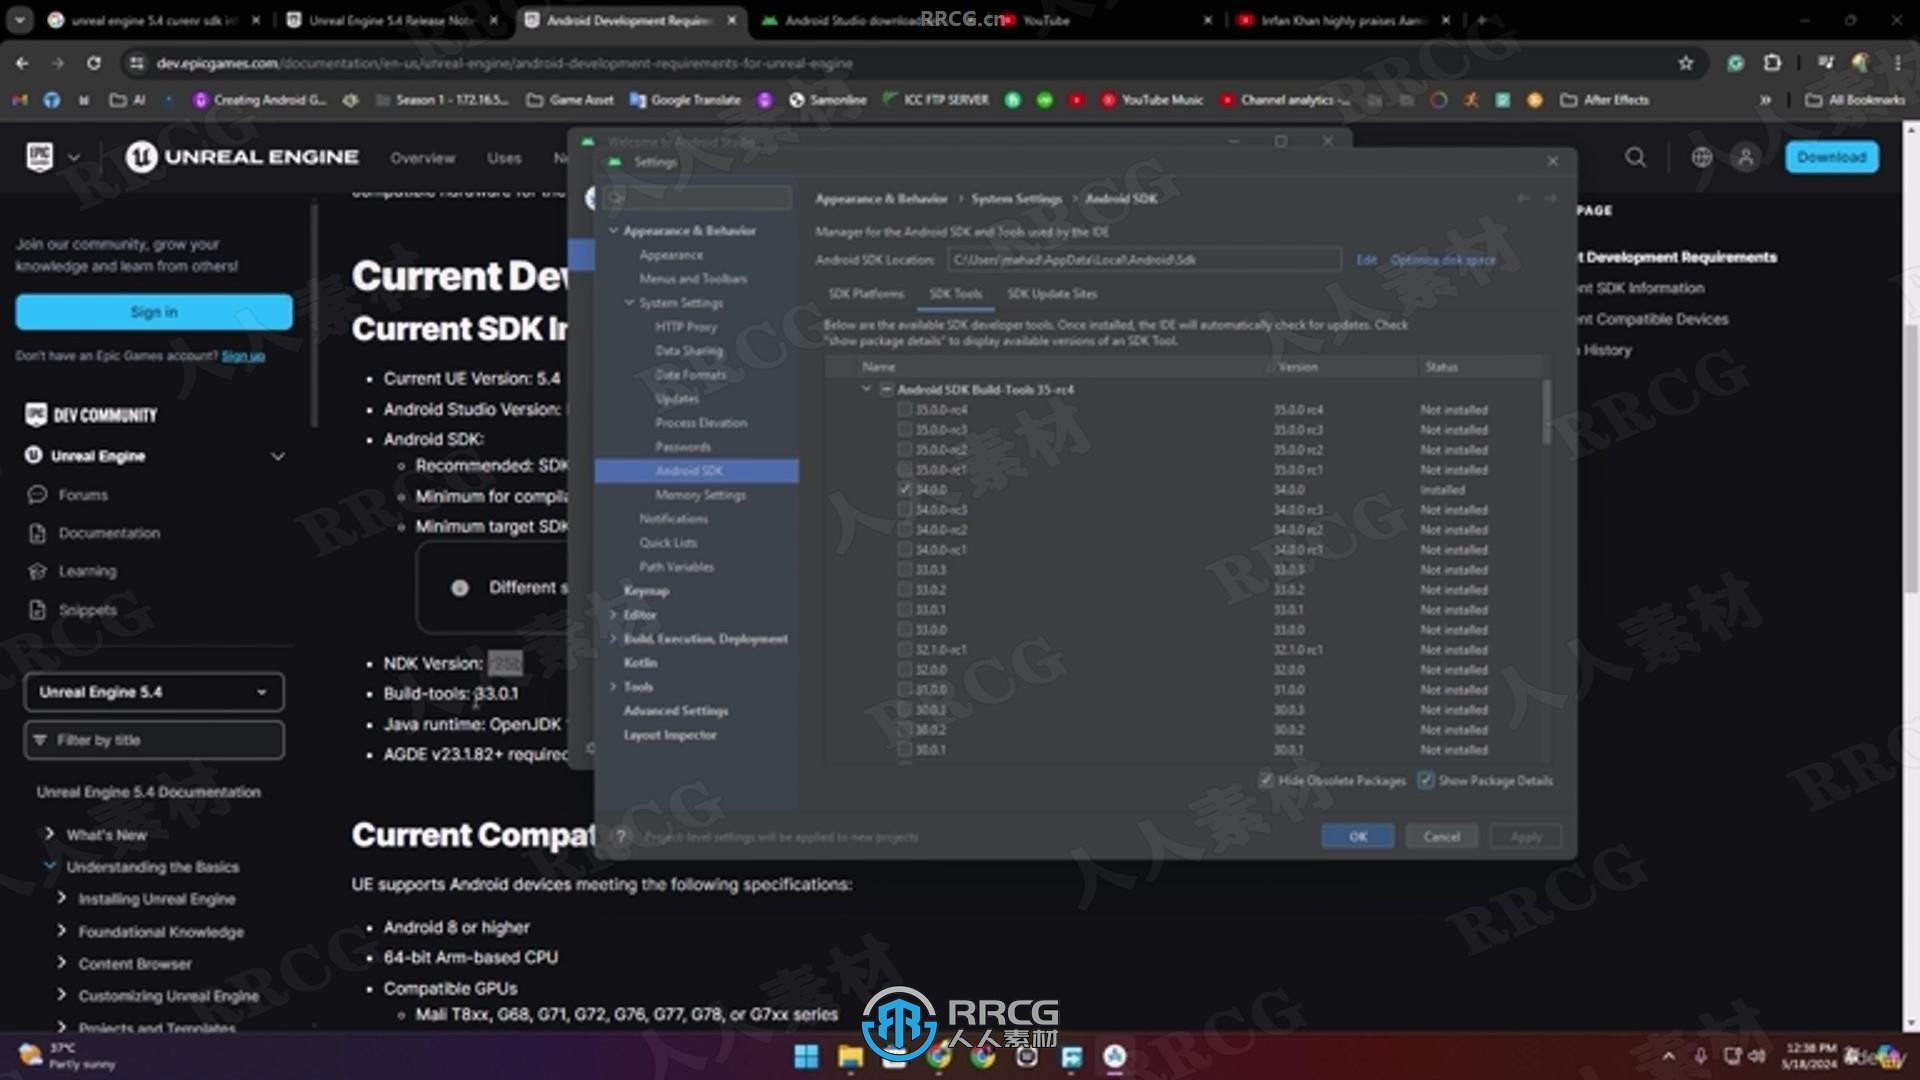Click the Sign in button on Epic page
Viewport: 1920px width, 1080px height.
point(154,312)
